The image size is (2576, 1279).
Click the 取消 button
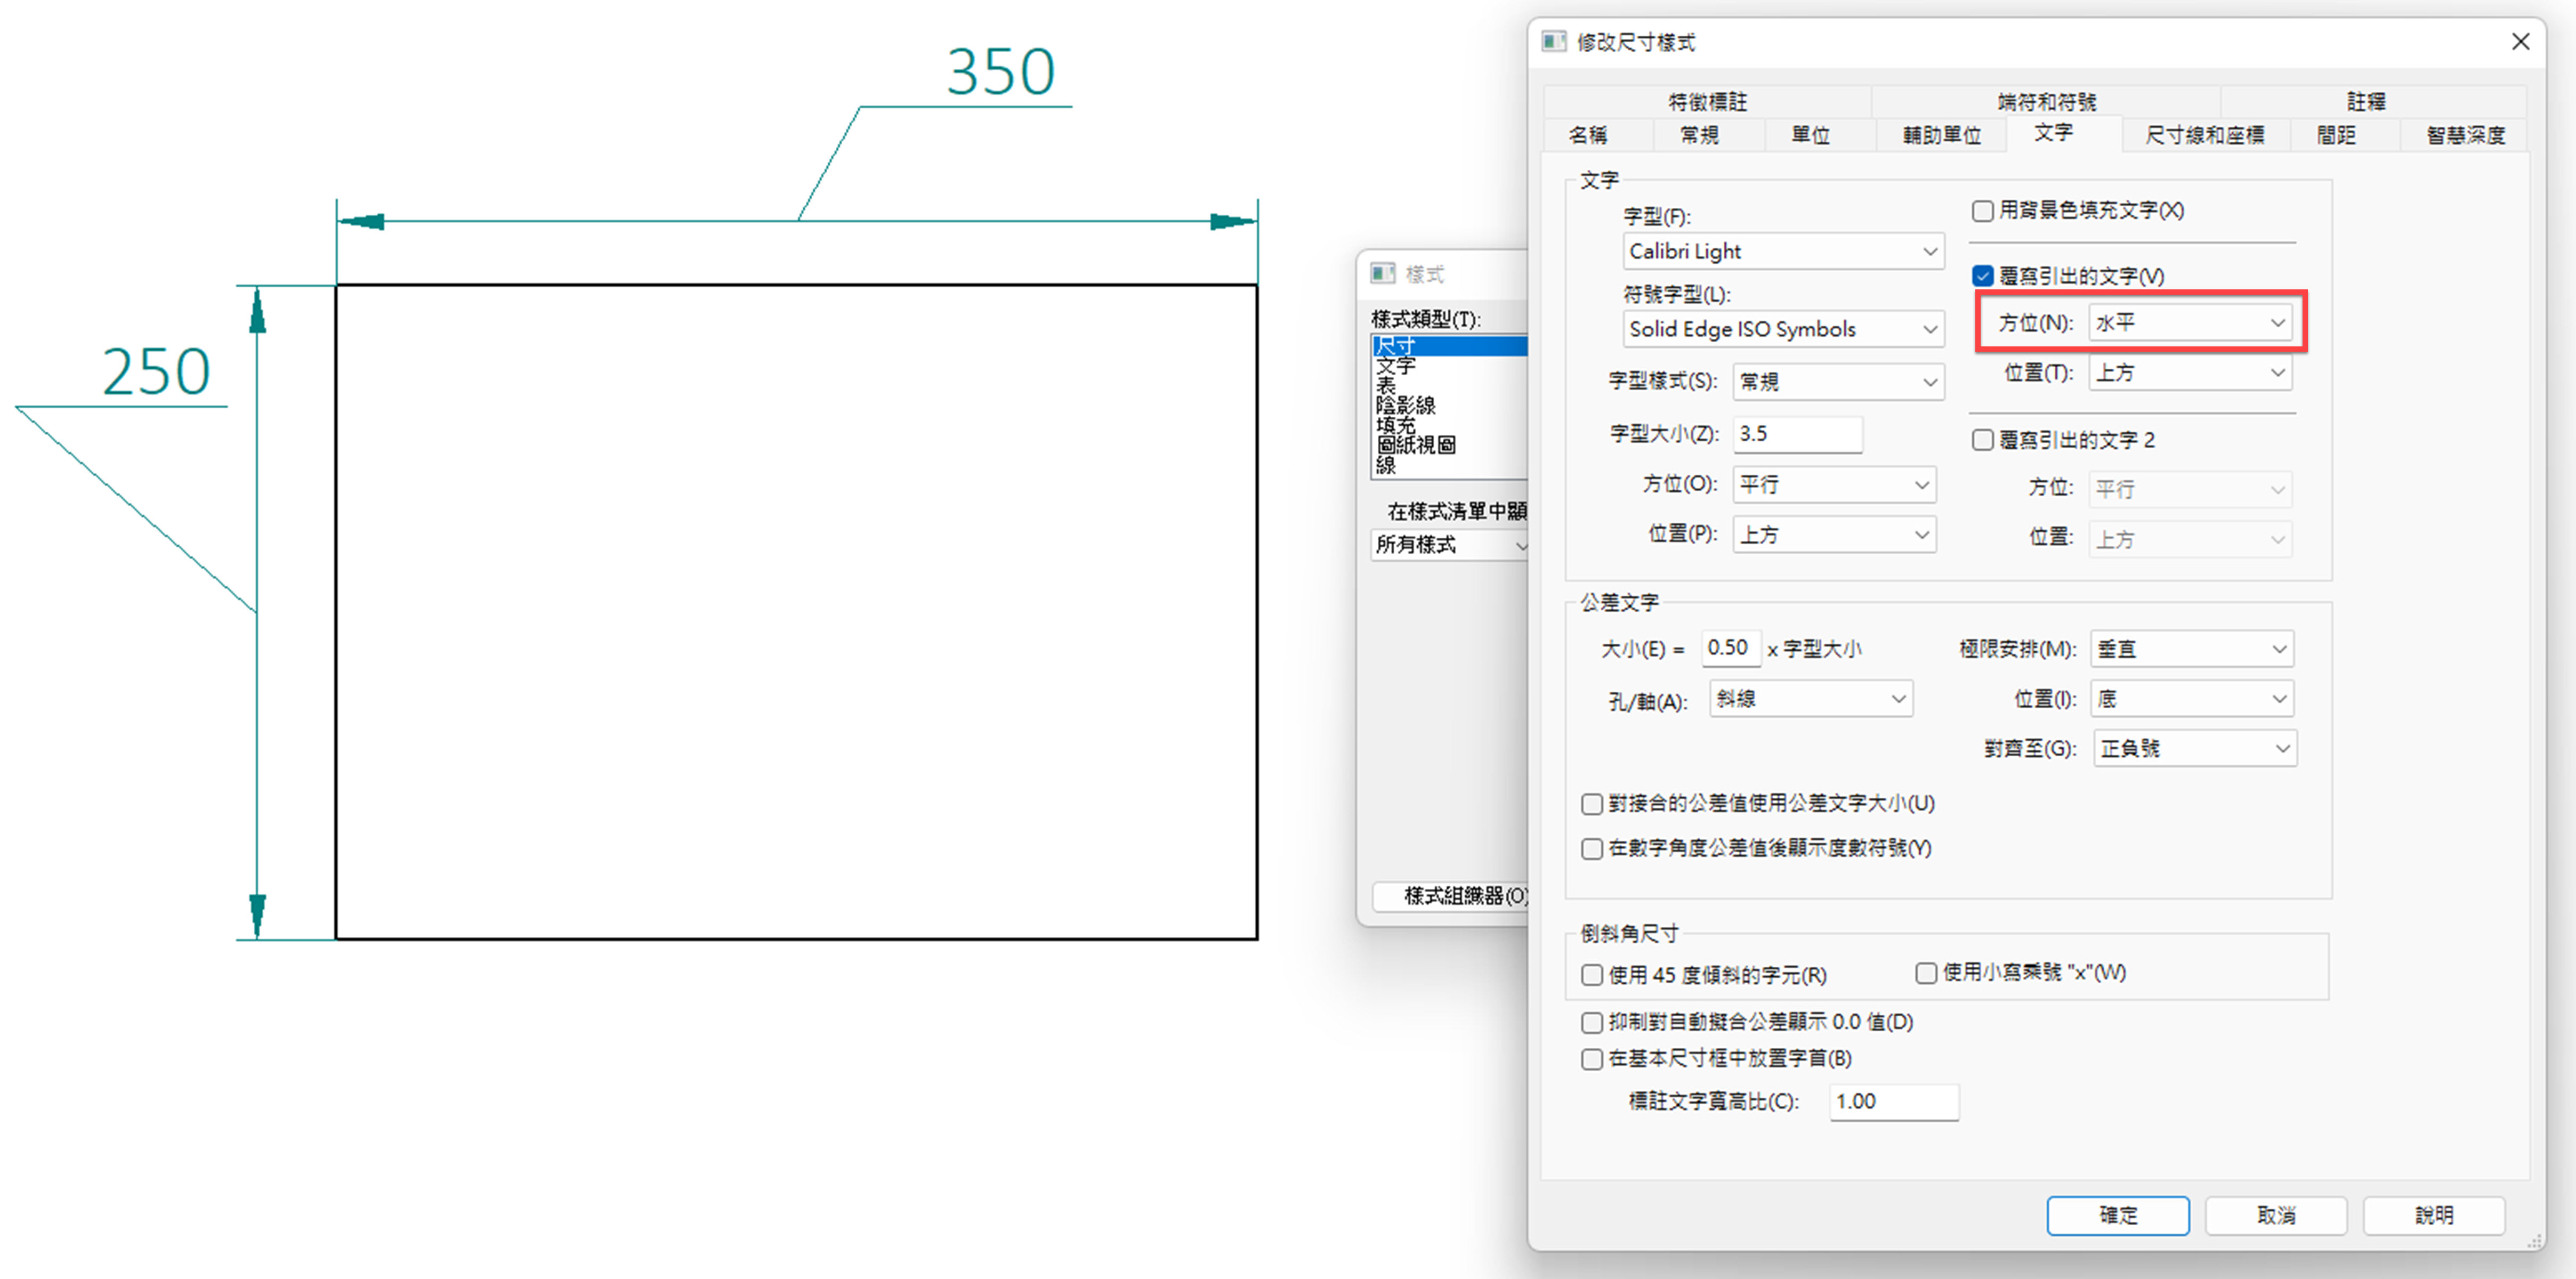(2275, 1215)
